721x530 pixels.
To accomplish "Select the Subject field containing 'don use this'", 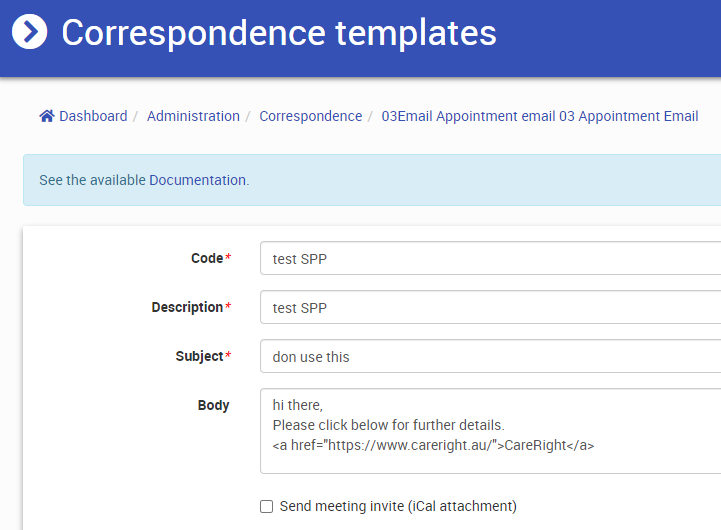I will tap(490, 357).
